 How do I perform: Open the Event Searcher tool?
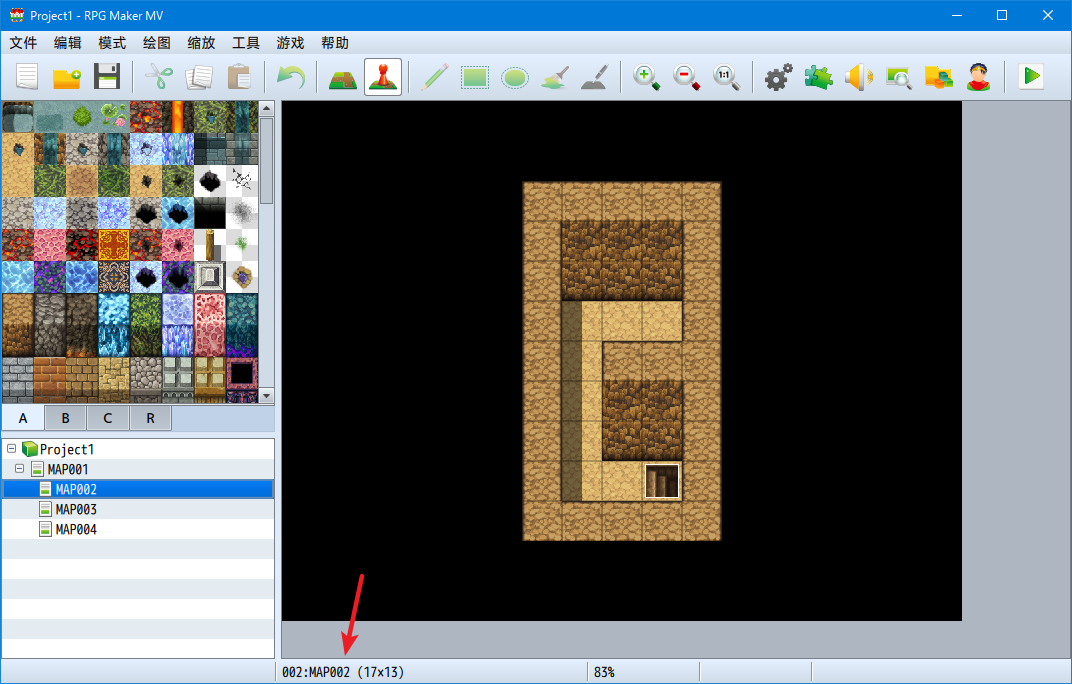[x=898, y=76]
